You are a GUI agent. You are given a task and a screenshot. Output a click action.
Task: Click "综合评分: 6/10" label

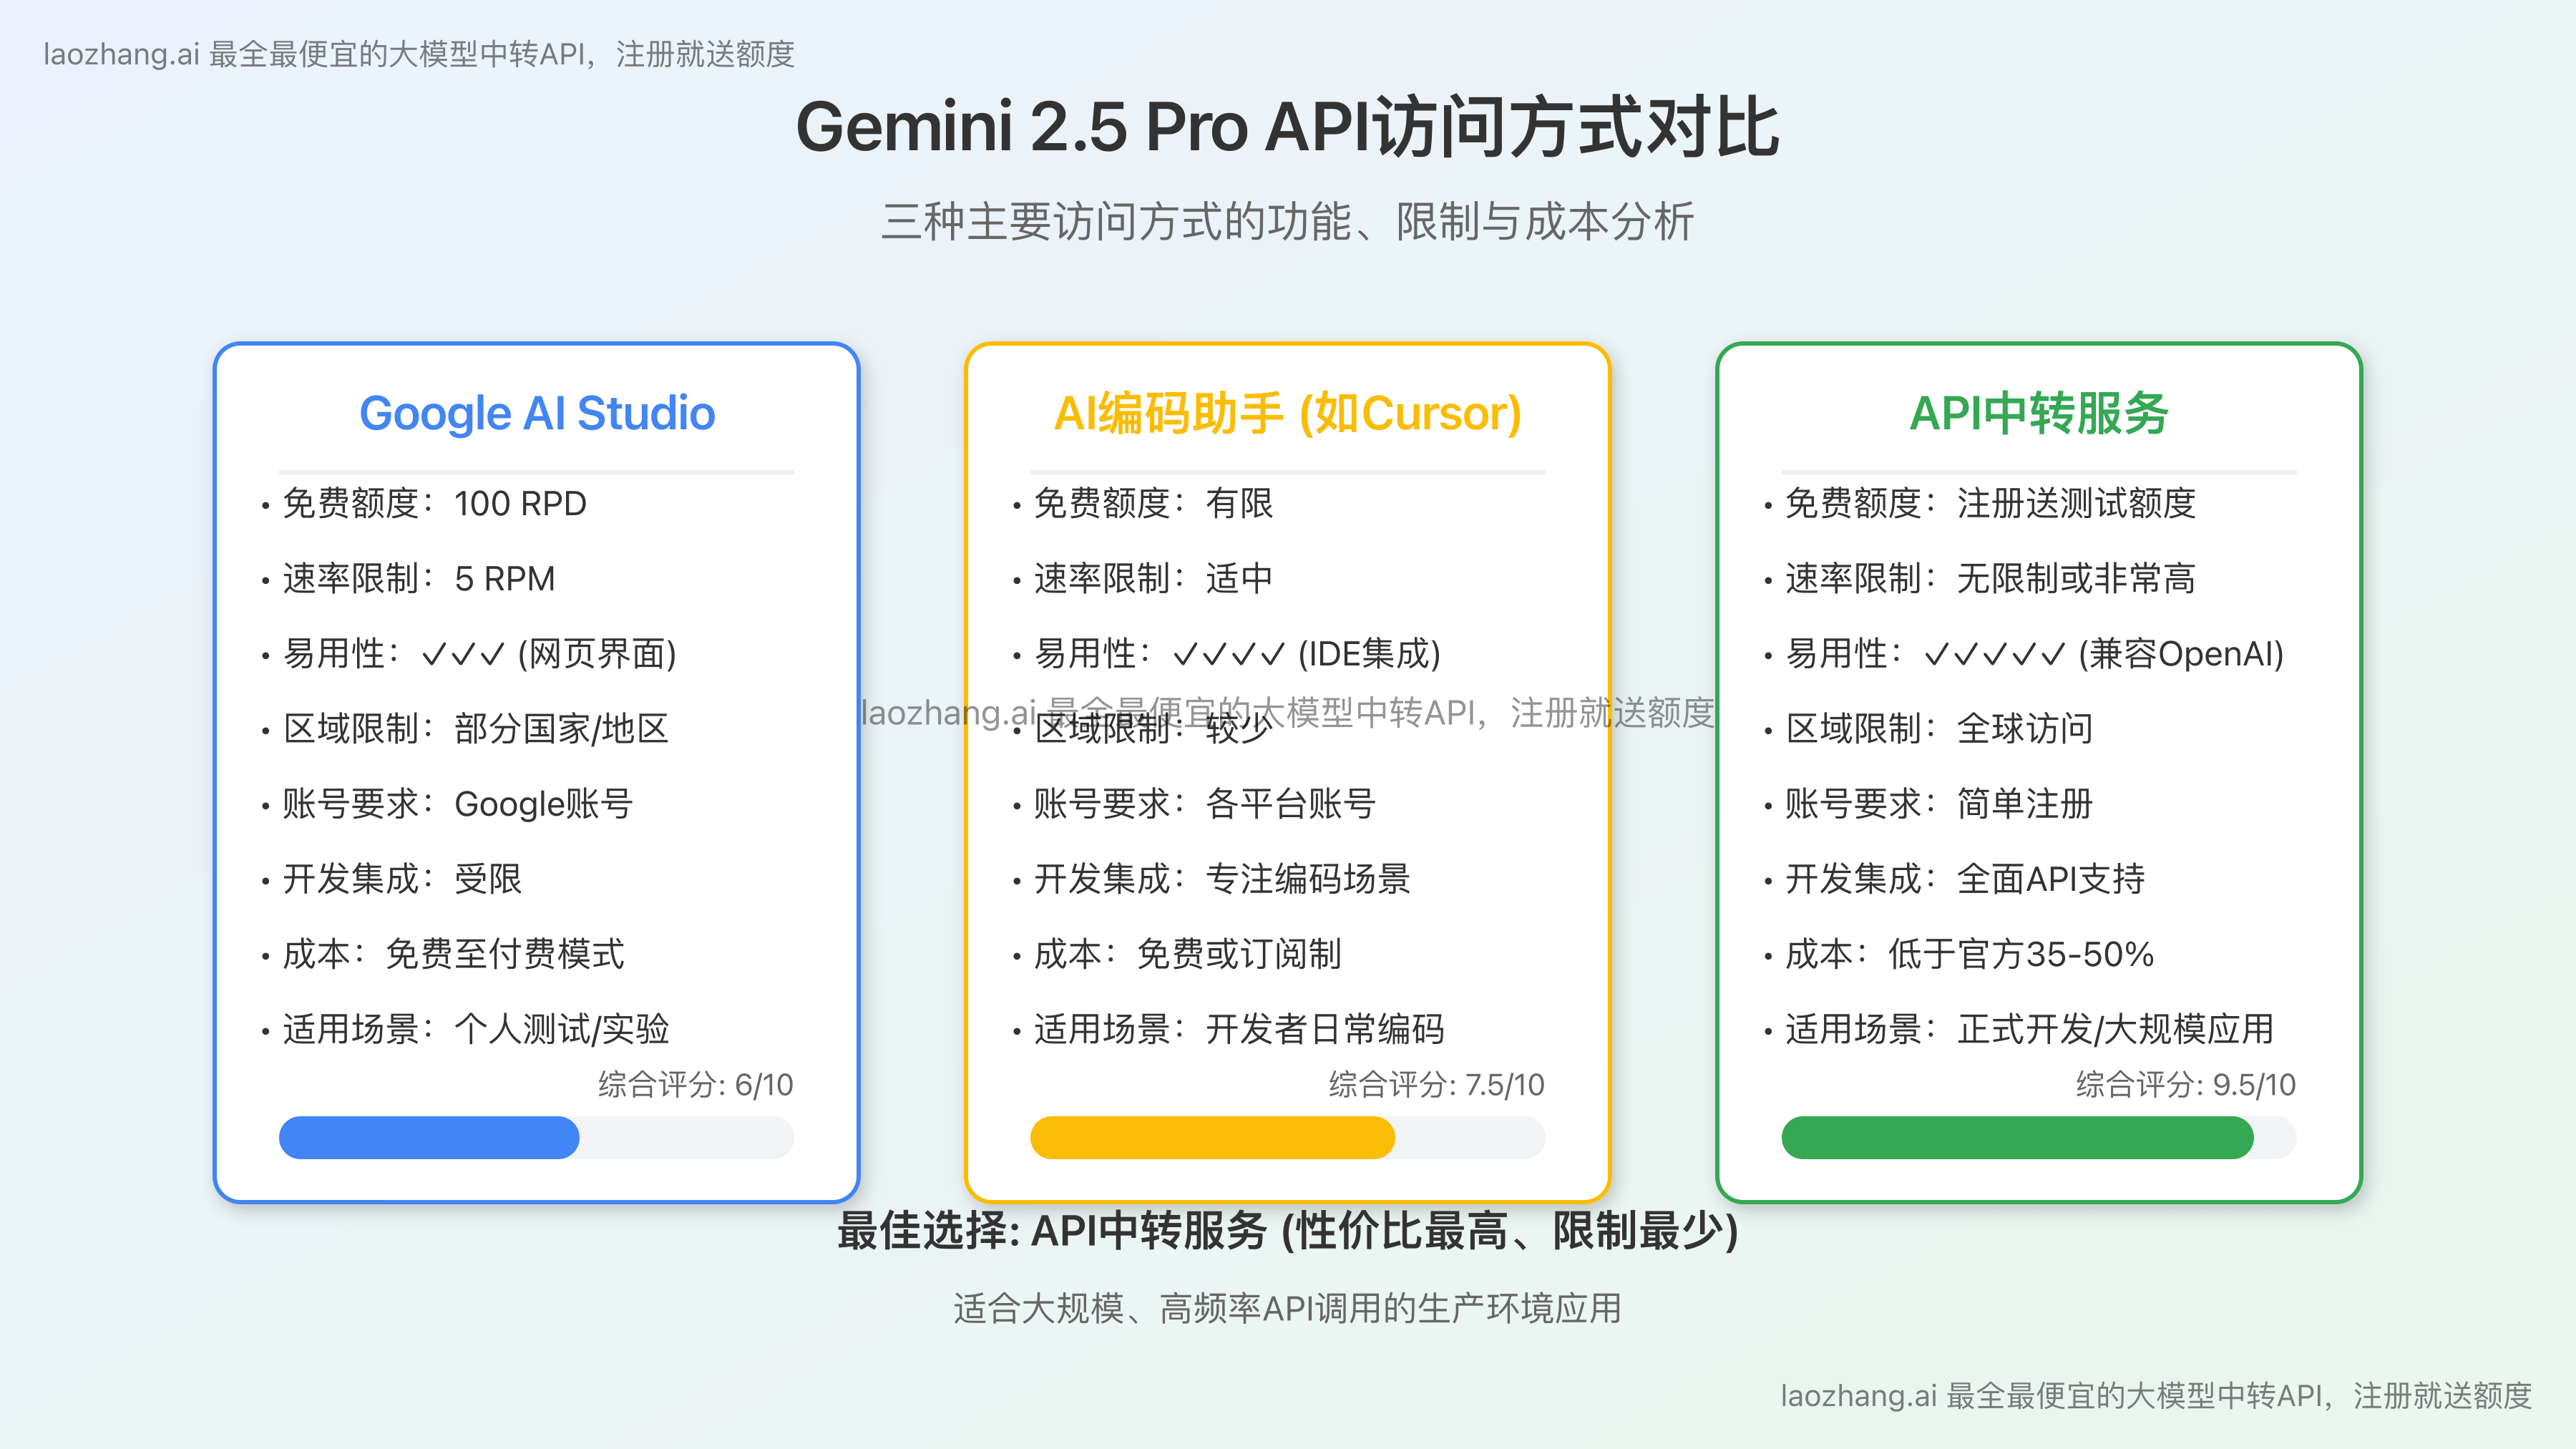click(696, 1084)
